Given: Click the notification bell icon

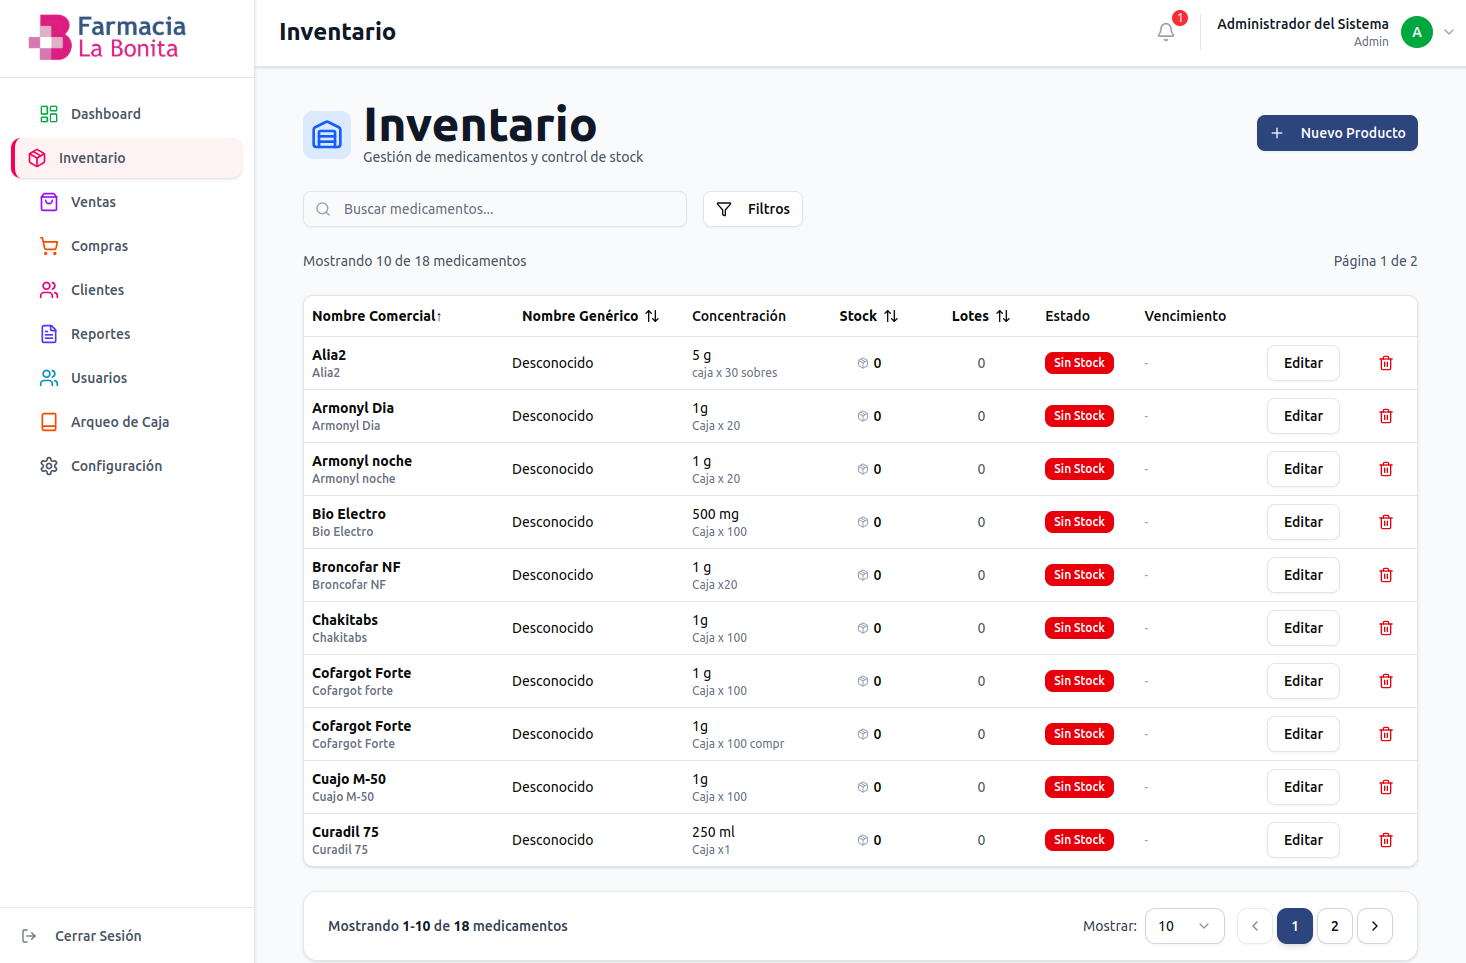Looking at the screenshot, I should (1166, 32).
